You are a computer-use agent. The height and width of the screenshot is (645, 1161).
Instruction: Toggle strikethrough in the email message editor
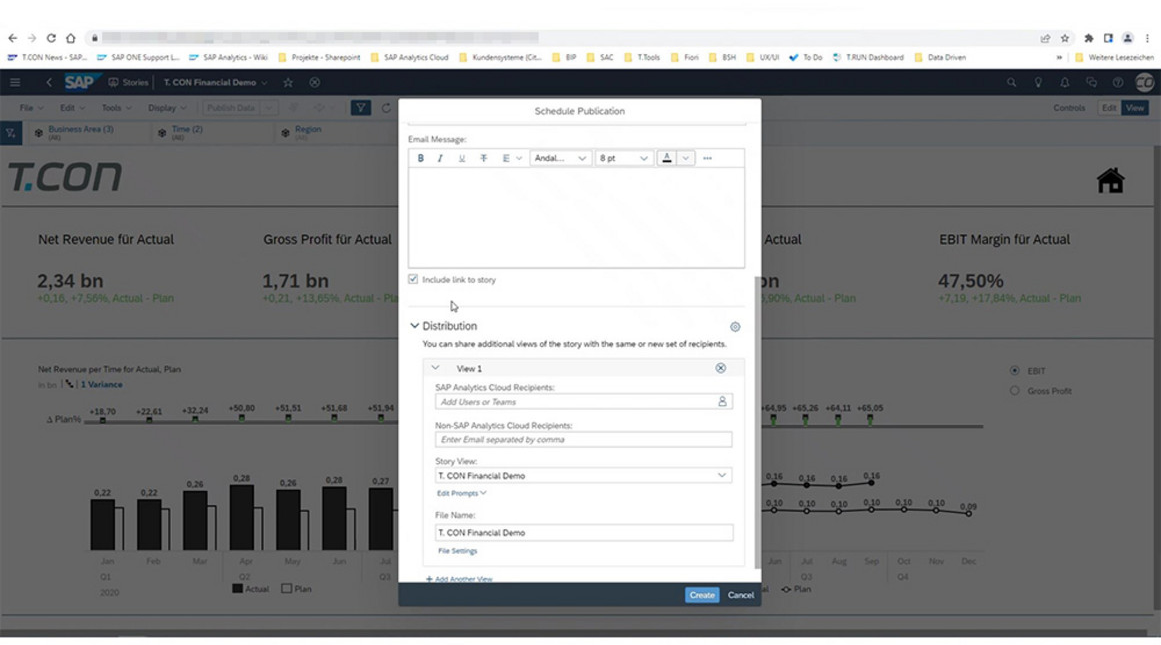[x=484, y=158]
